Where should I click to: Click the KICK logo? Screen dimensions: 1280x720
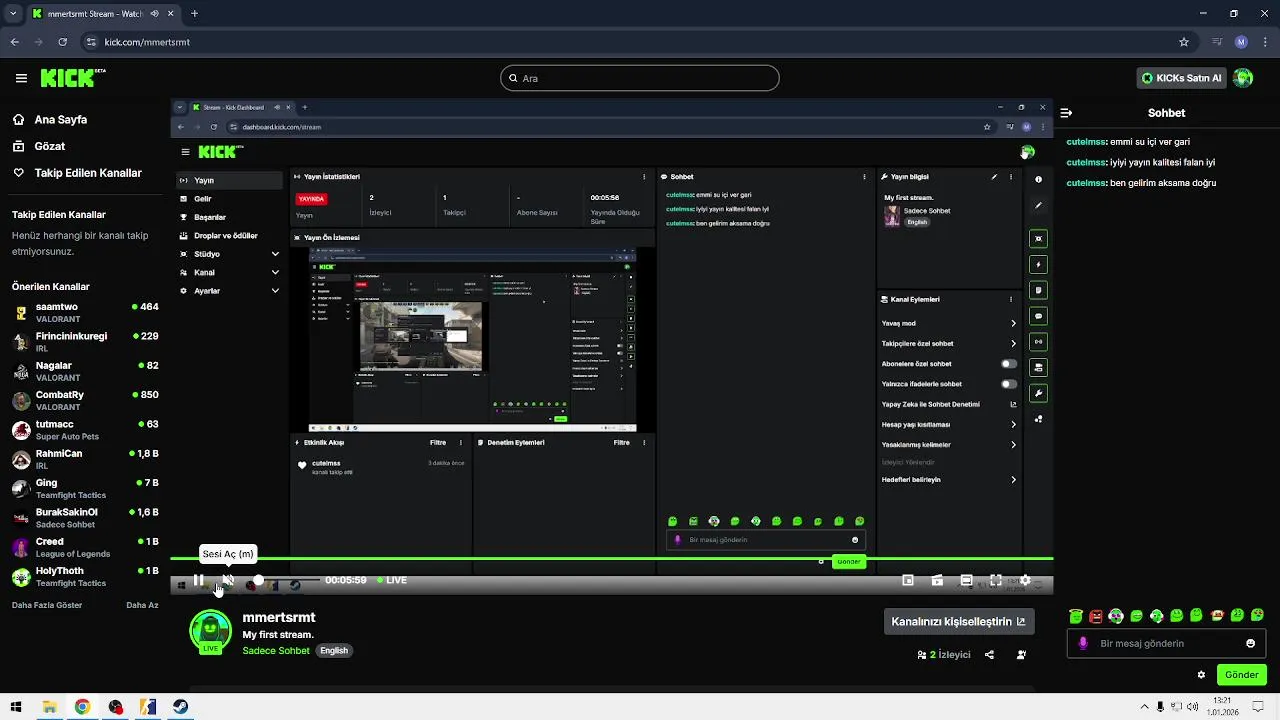(x=73, y=78)
